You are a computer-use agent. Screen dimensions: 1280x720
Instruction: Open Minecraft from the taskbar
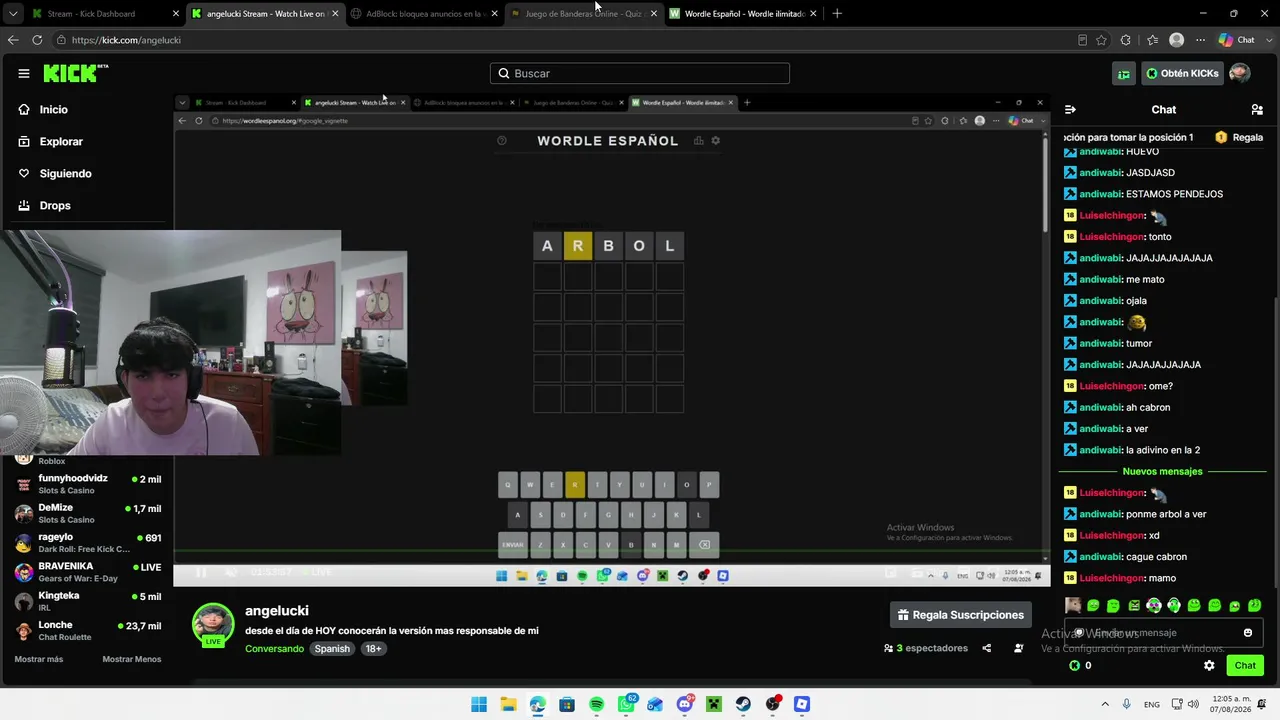pos(714,704)
